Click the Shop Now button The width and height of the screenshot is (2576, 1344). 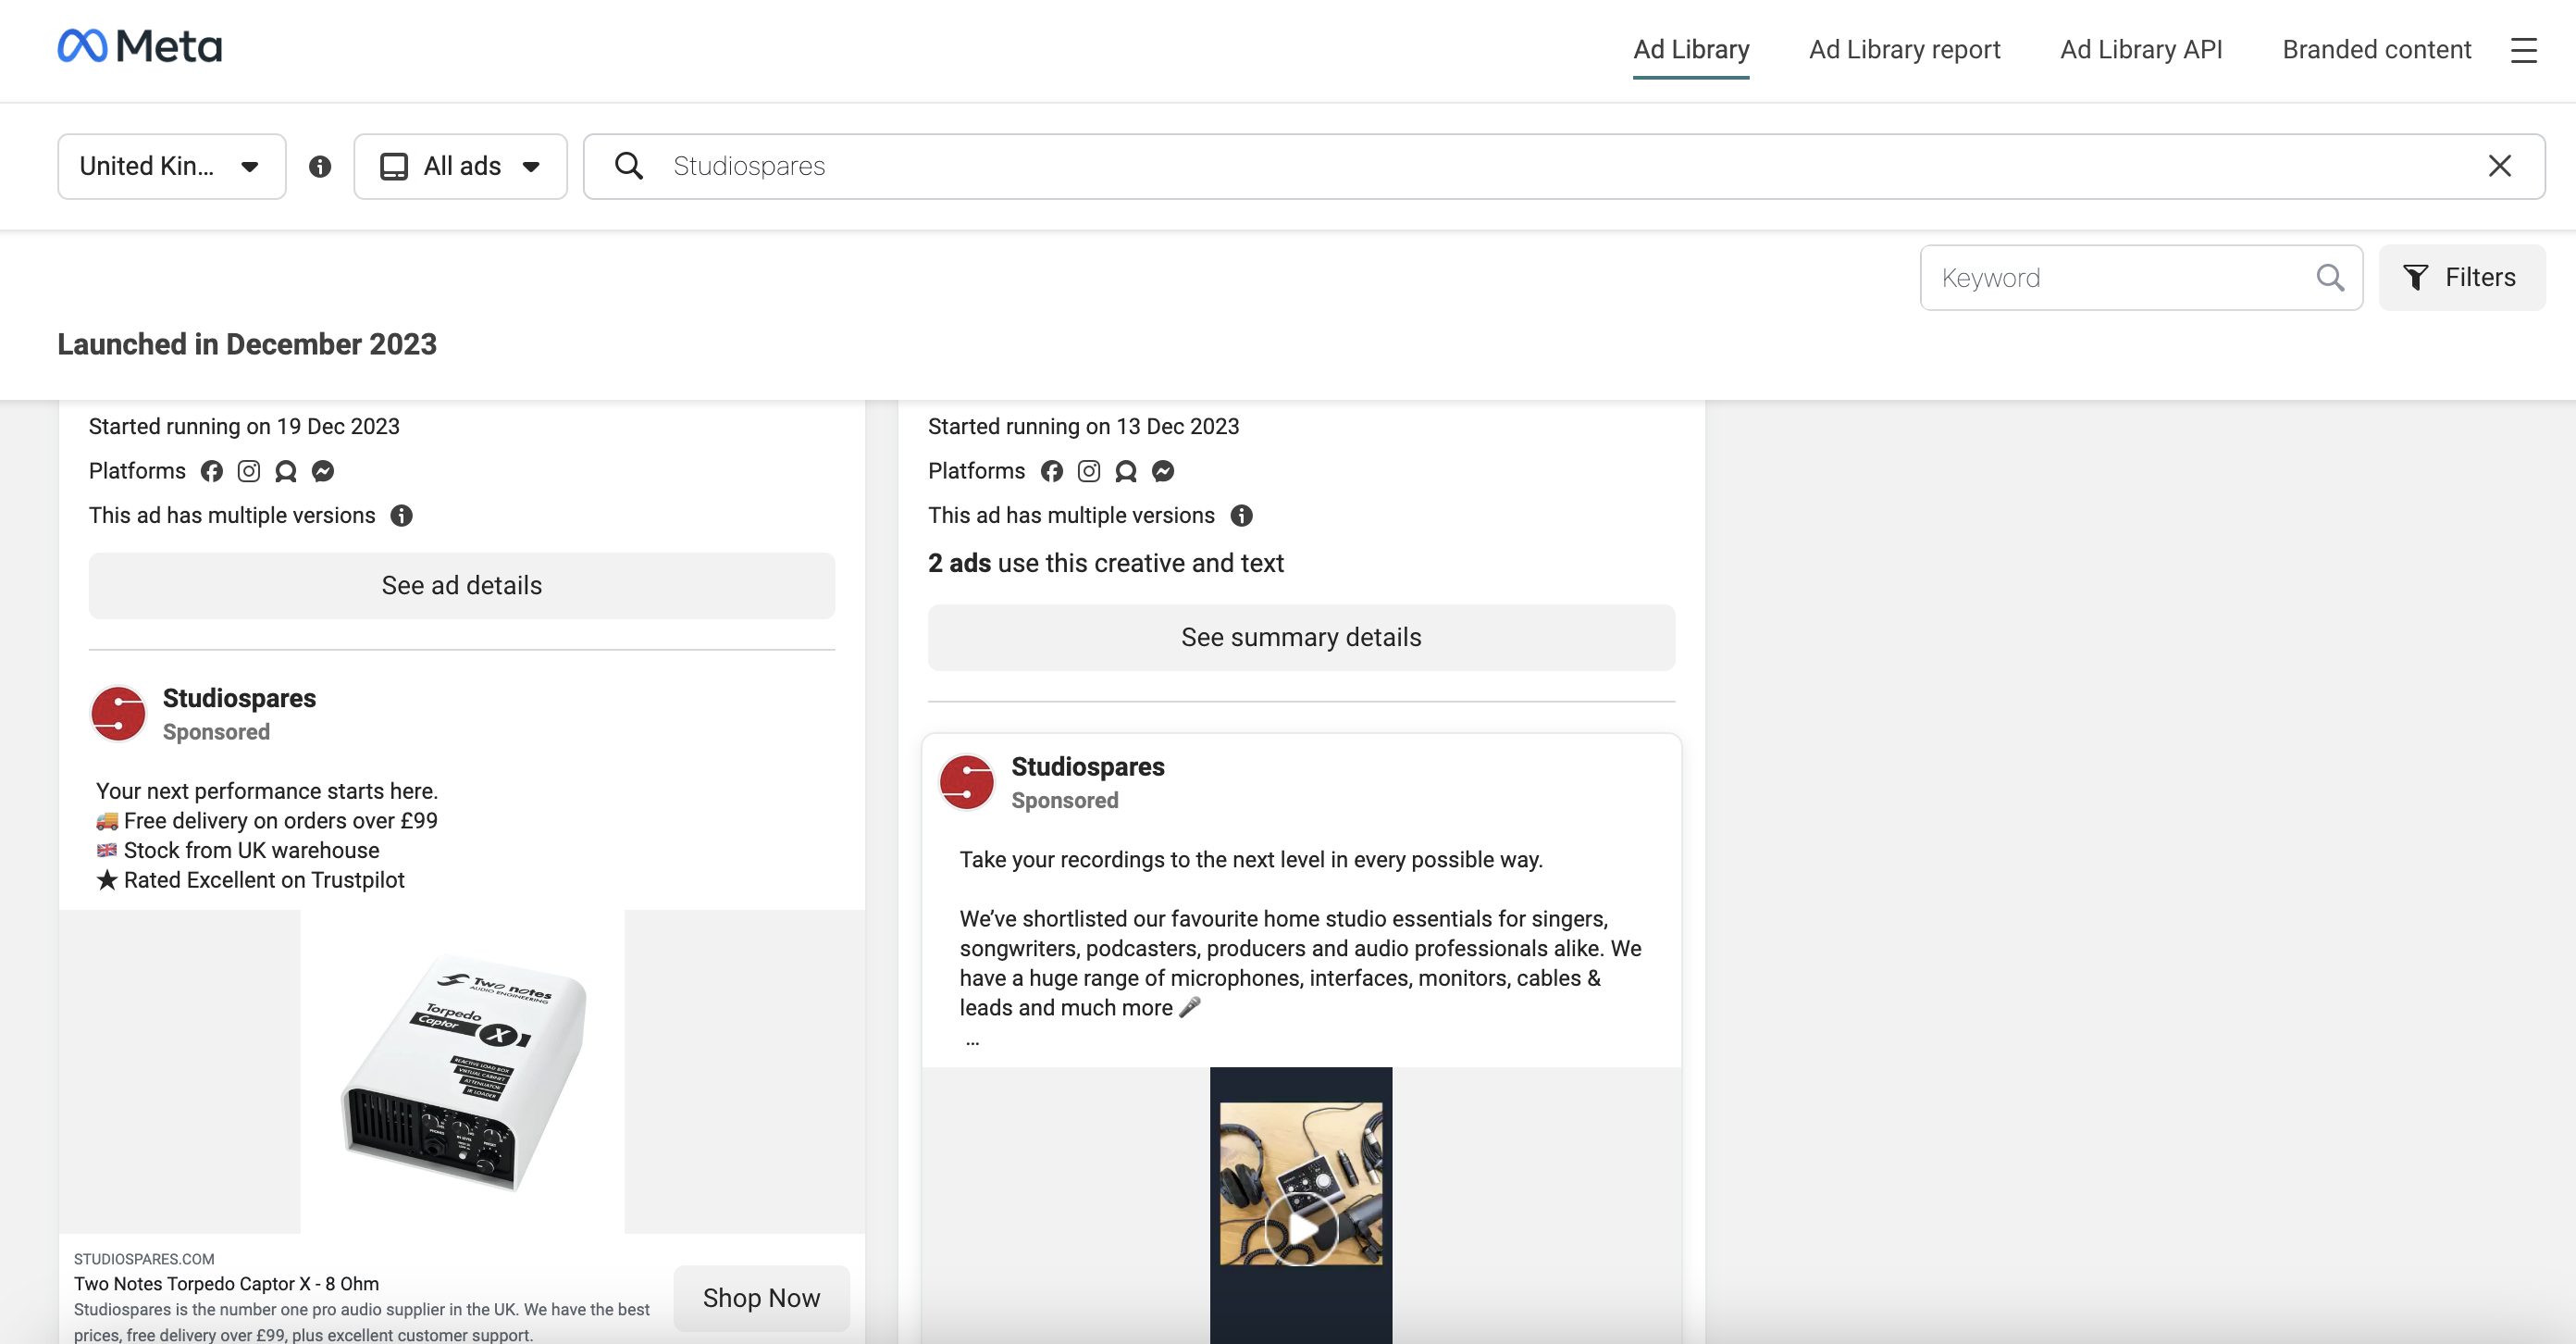click(761, 1298)
